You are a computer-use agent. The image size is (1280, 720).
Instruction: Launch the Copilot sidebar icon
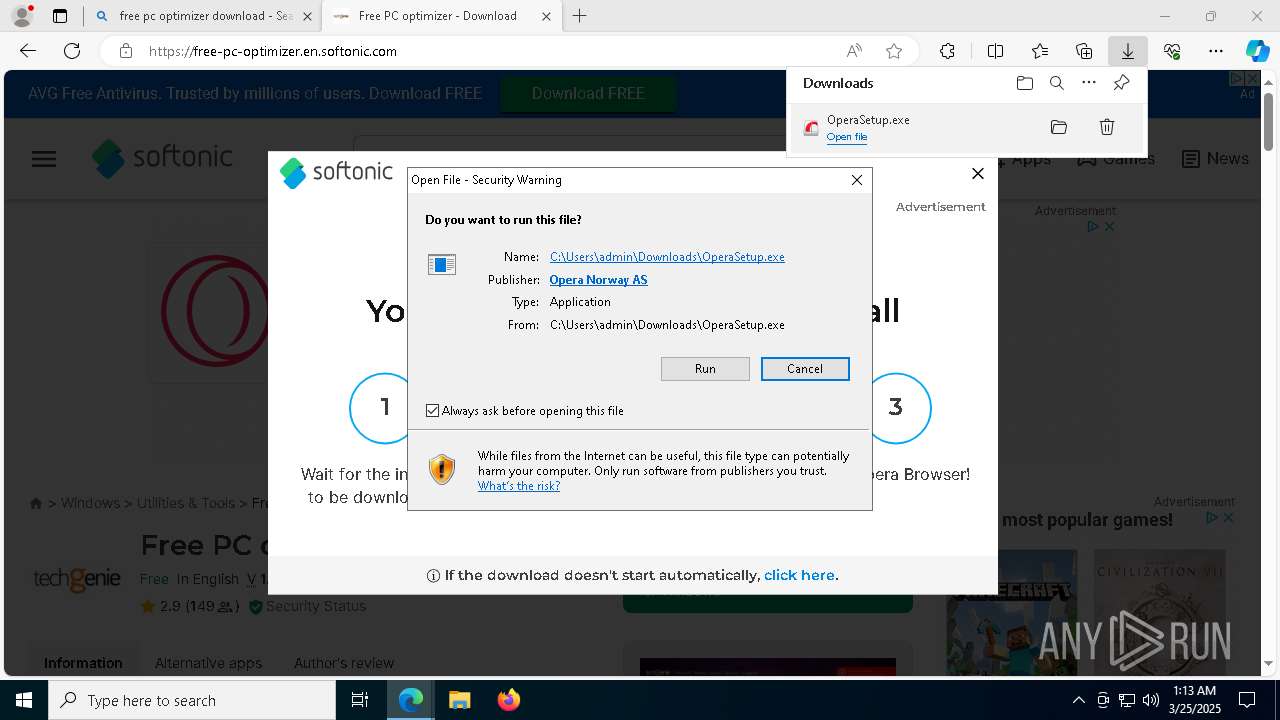pos(1257,51)
